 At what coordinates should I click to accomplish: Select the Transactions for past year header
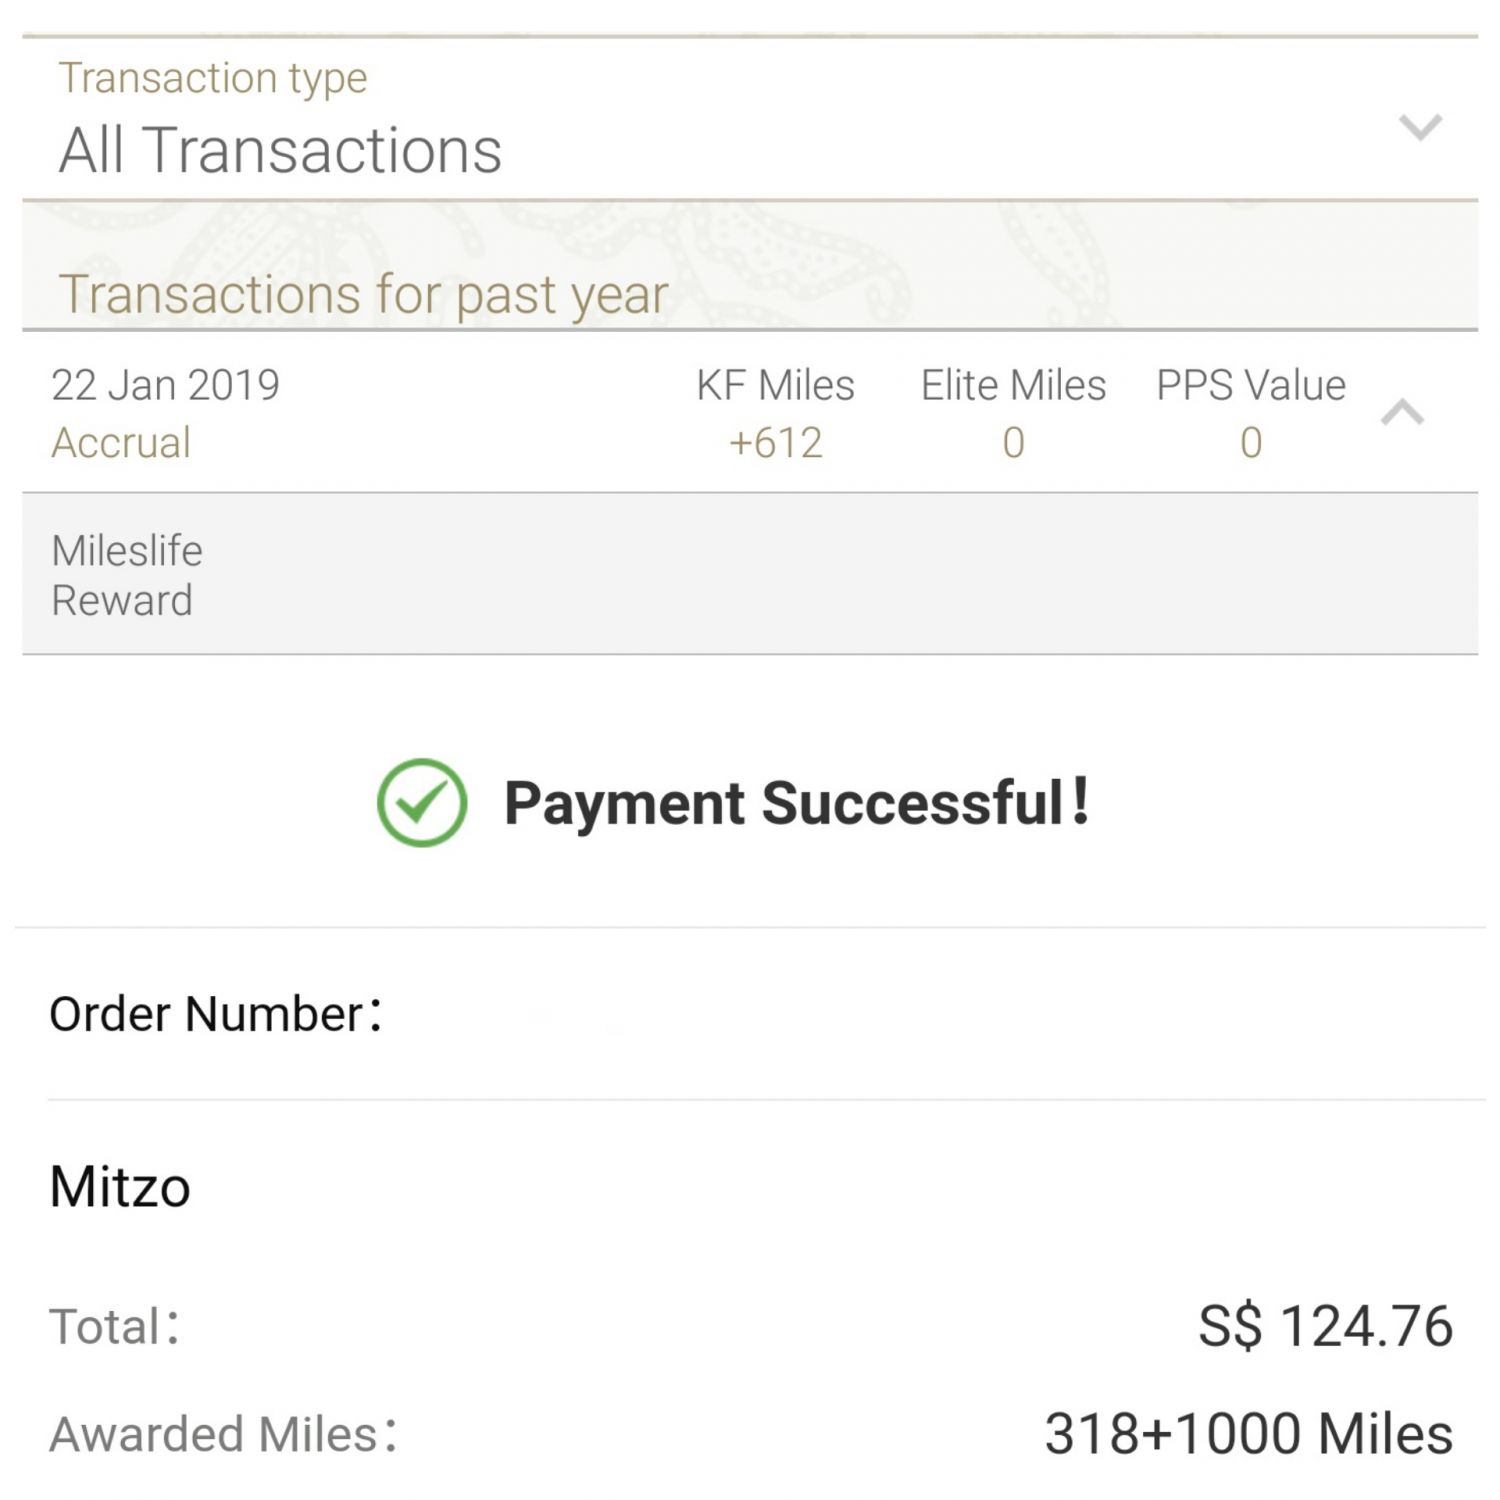[x=363, y=294]
